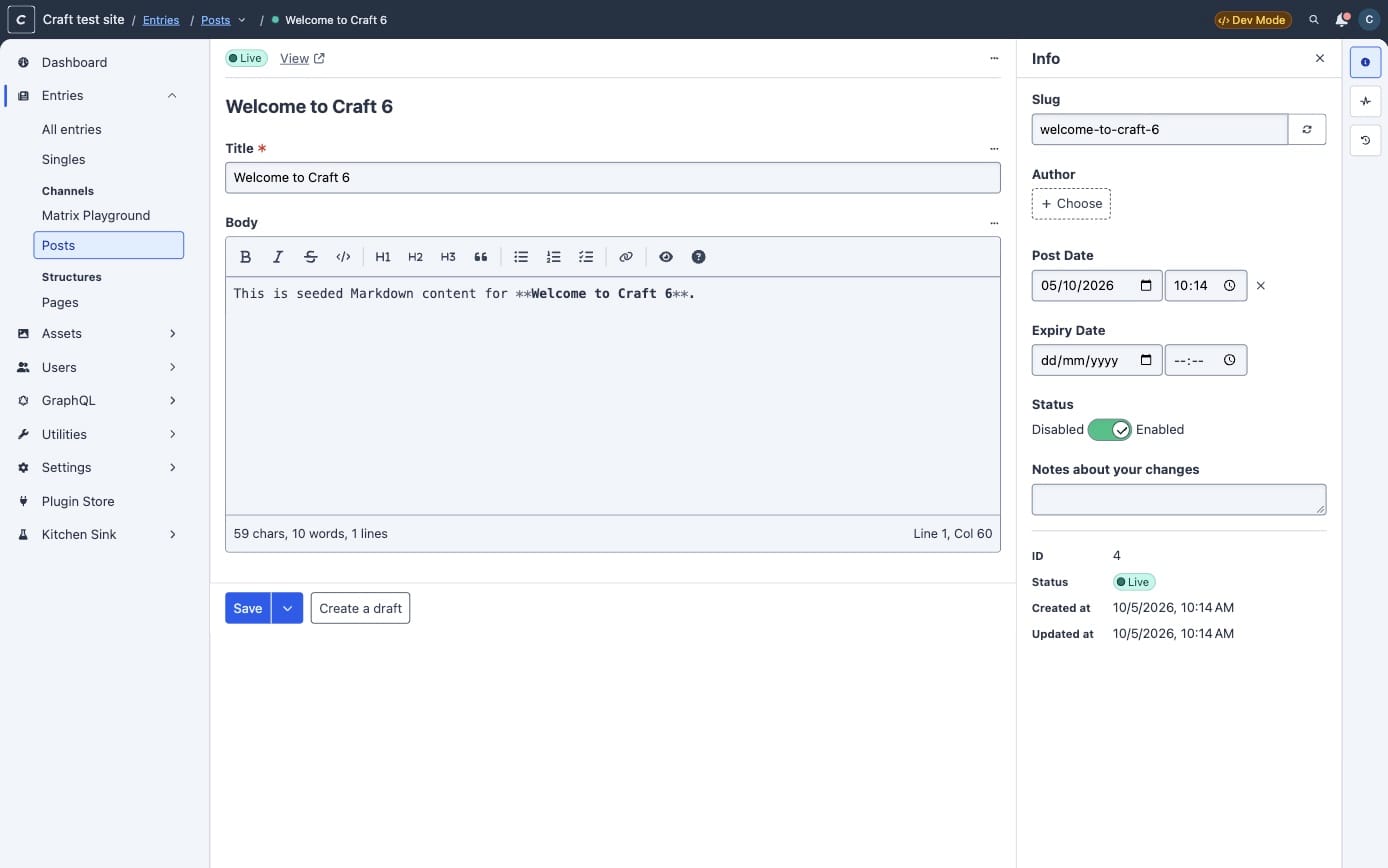Click the Save button
Viewport: 1388px width, 868px height.
[x=248, y=608]
